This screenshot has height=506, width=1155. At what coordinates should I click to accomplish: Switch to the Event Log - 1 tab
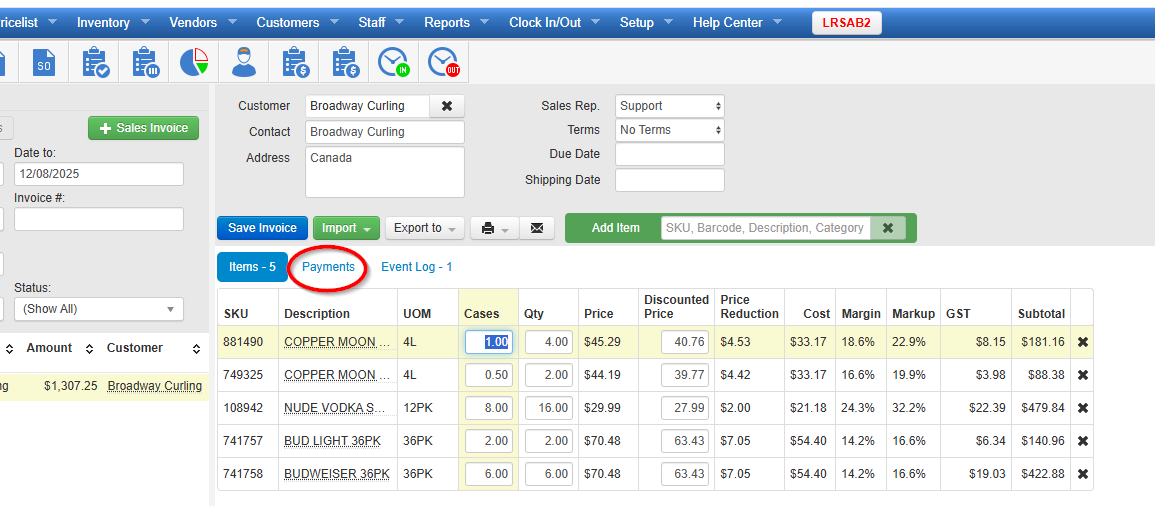(x=416, y=267)
